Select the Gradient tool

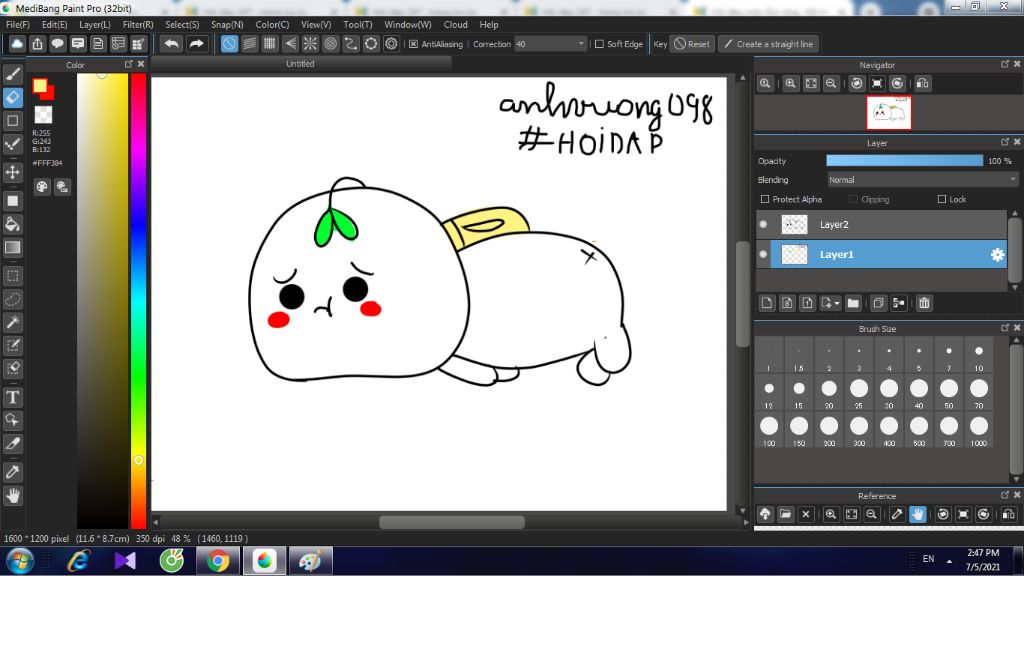(x=12, y=248)
